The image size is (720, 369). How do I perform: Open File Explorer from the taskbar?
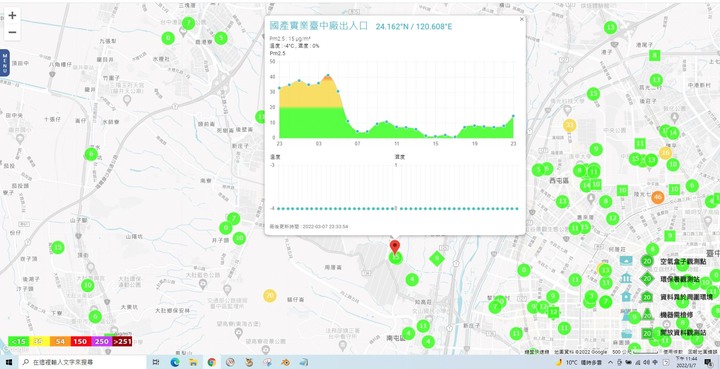click(x=193, y=362)
